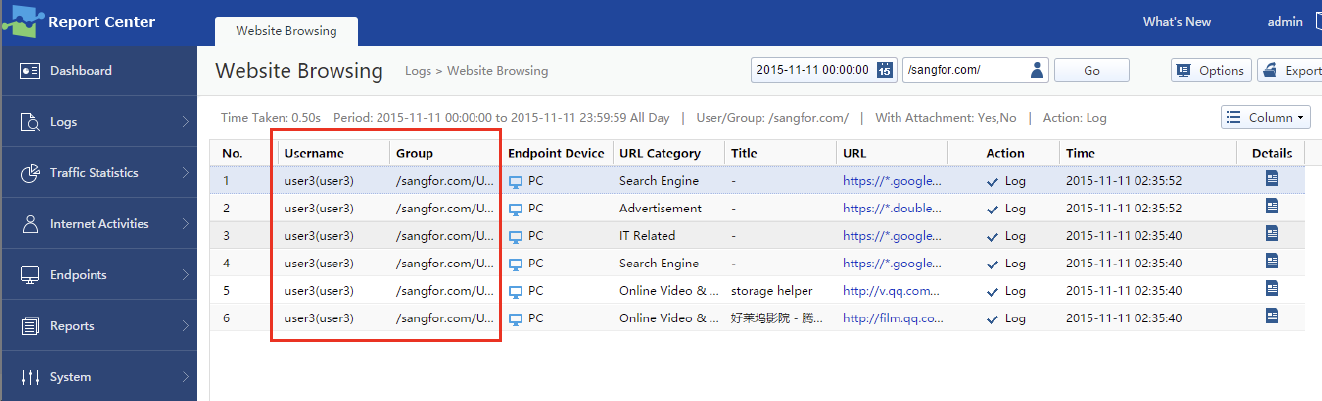Open details icon for log row 5
The image size is (1322, 401).
1272,290
